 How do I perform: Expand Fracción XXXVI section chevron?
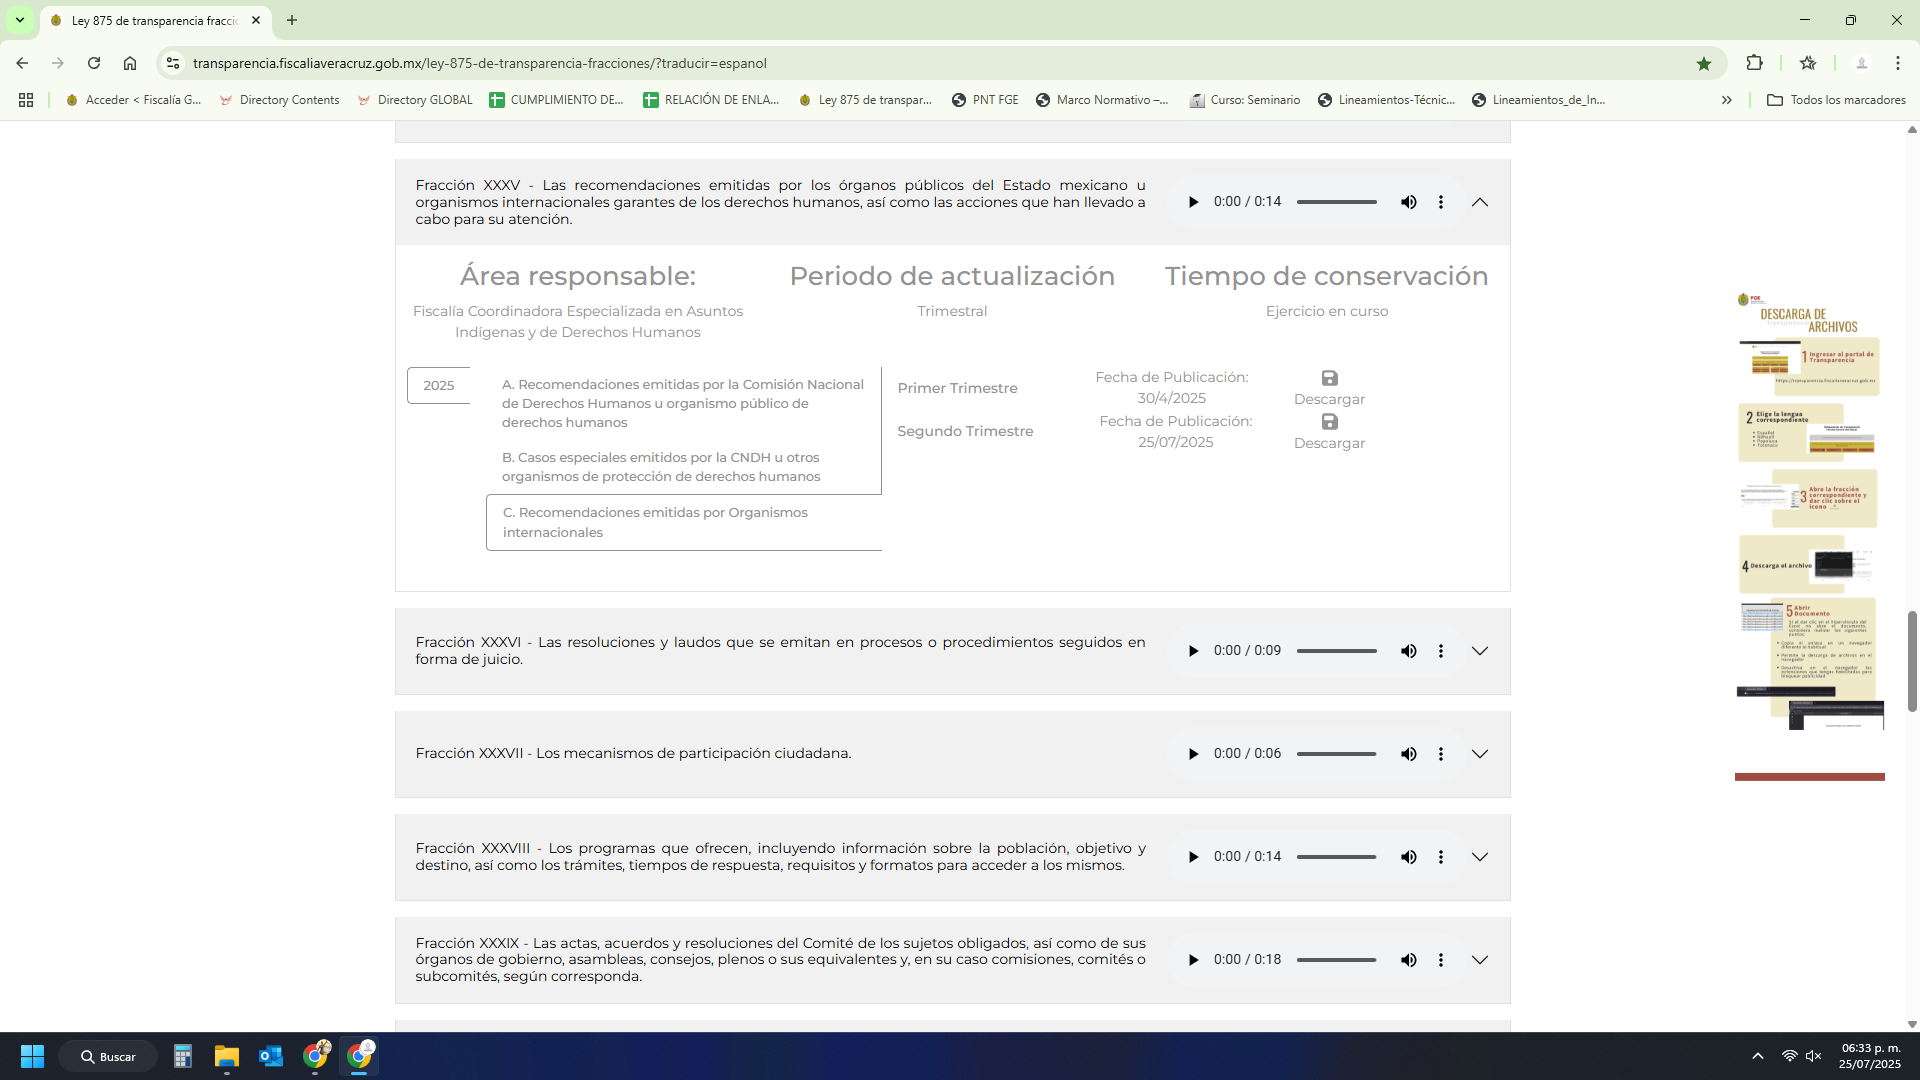point(1480,651)
